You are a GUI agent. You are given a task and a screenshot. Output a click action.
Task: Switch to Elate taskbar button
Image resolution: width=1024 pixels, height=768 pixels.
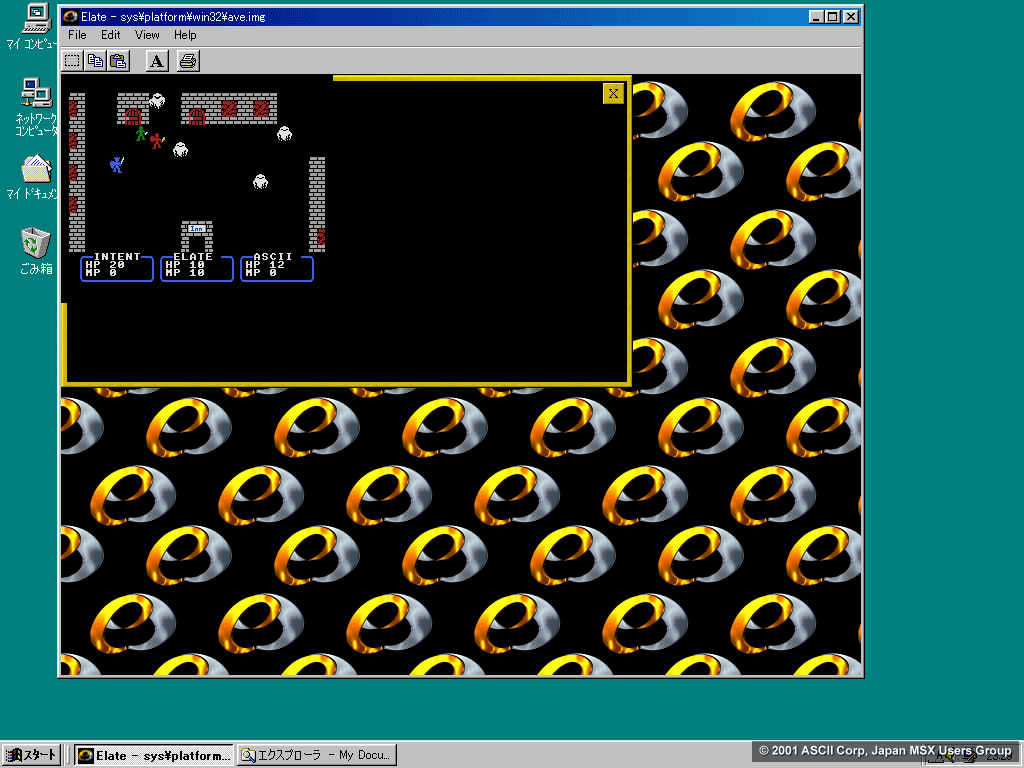click(x=153, y=755)
